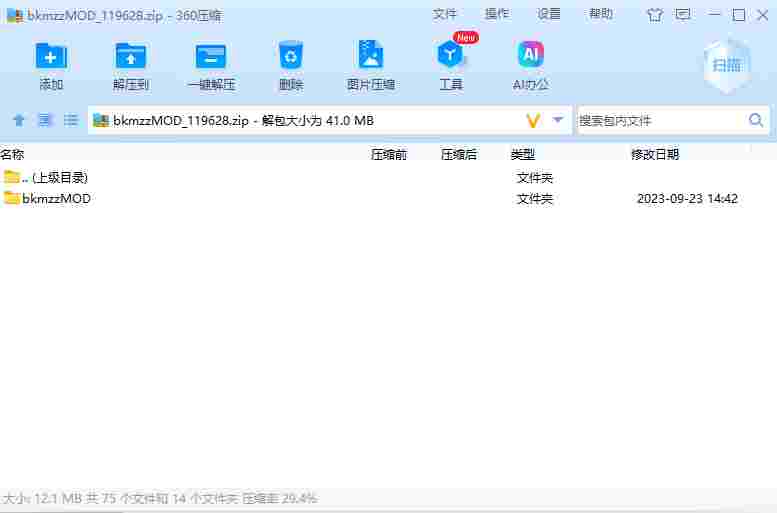Run 一键解压 one-click extract

pos(211,57)
